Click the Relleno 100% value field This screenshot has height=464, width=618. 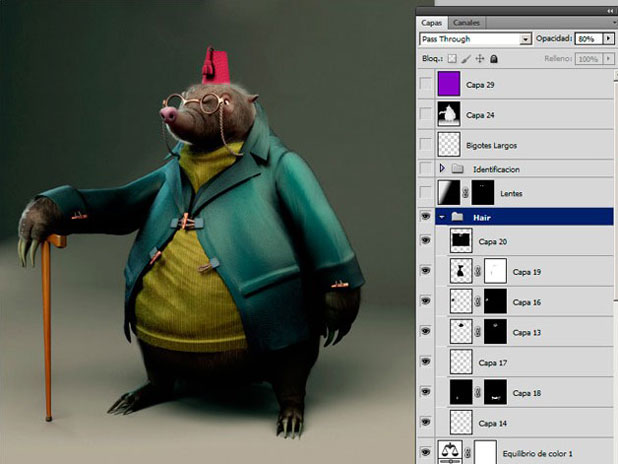(x=588, y=59)
